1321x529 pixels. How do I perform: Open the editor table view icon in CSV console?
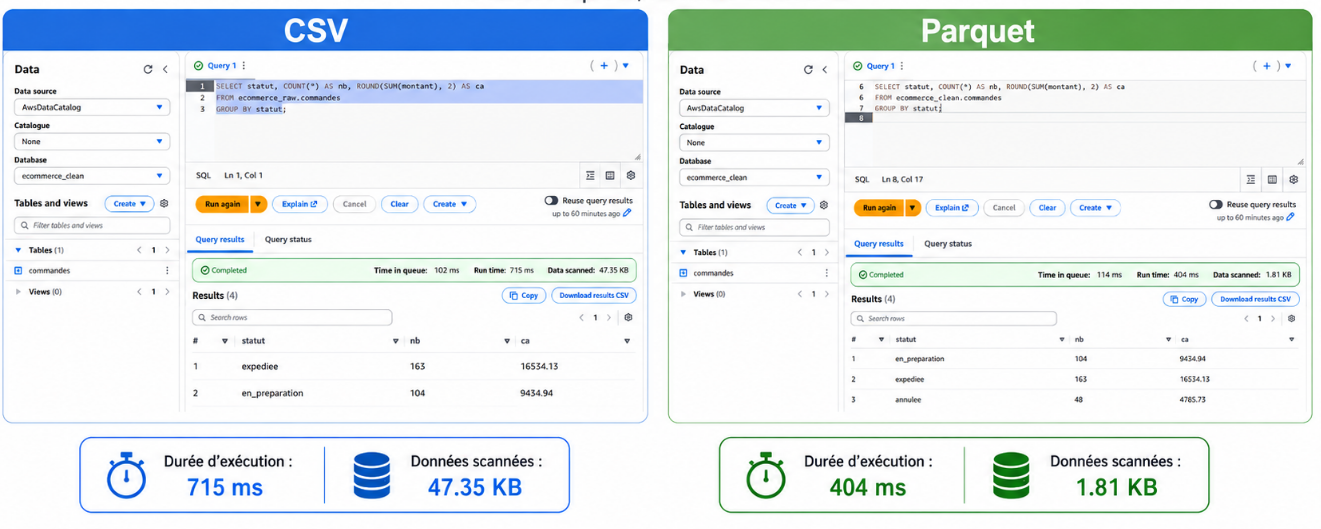coord(610,175)
